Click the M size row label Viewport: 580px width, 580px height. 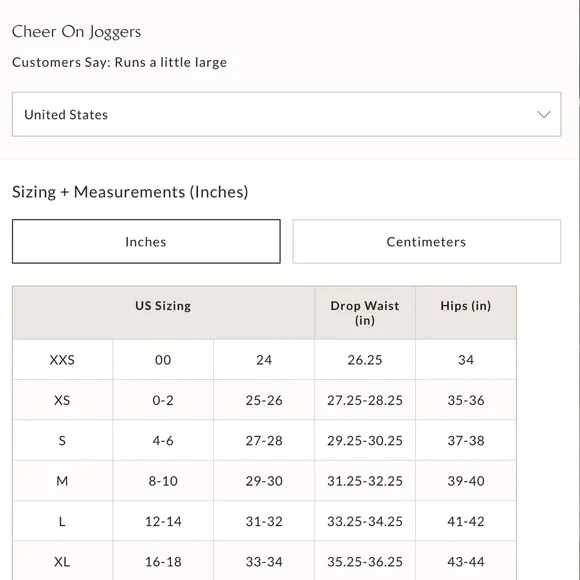point(62,480)
